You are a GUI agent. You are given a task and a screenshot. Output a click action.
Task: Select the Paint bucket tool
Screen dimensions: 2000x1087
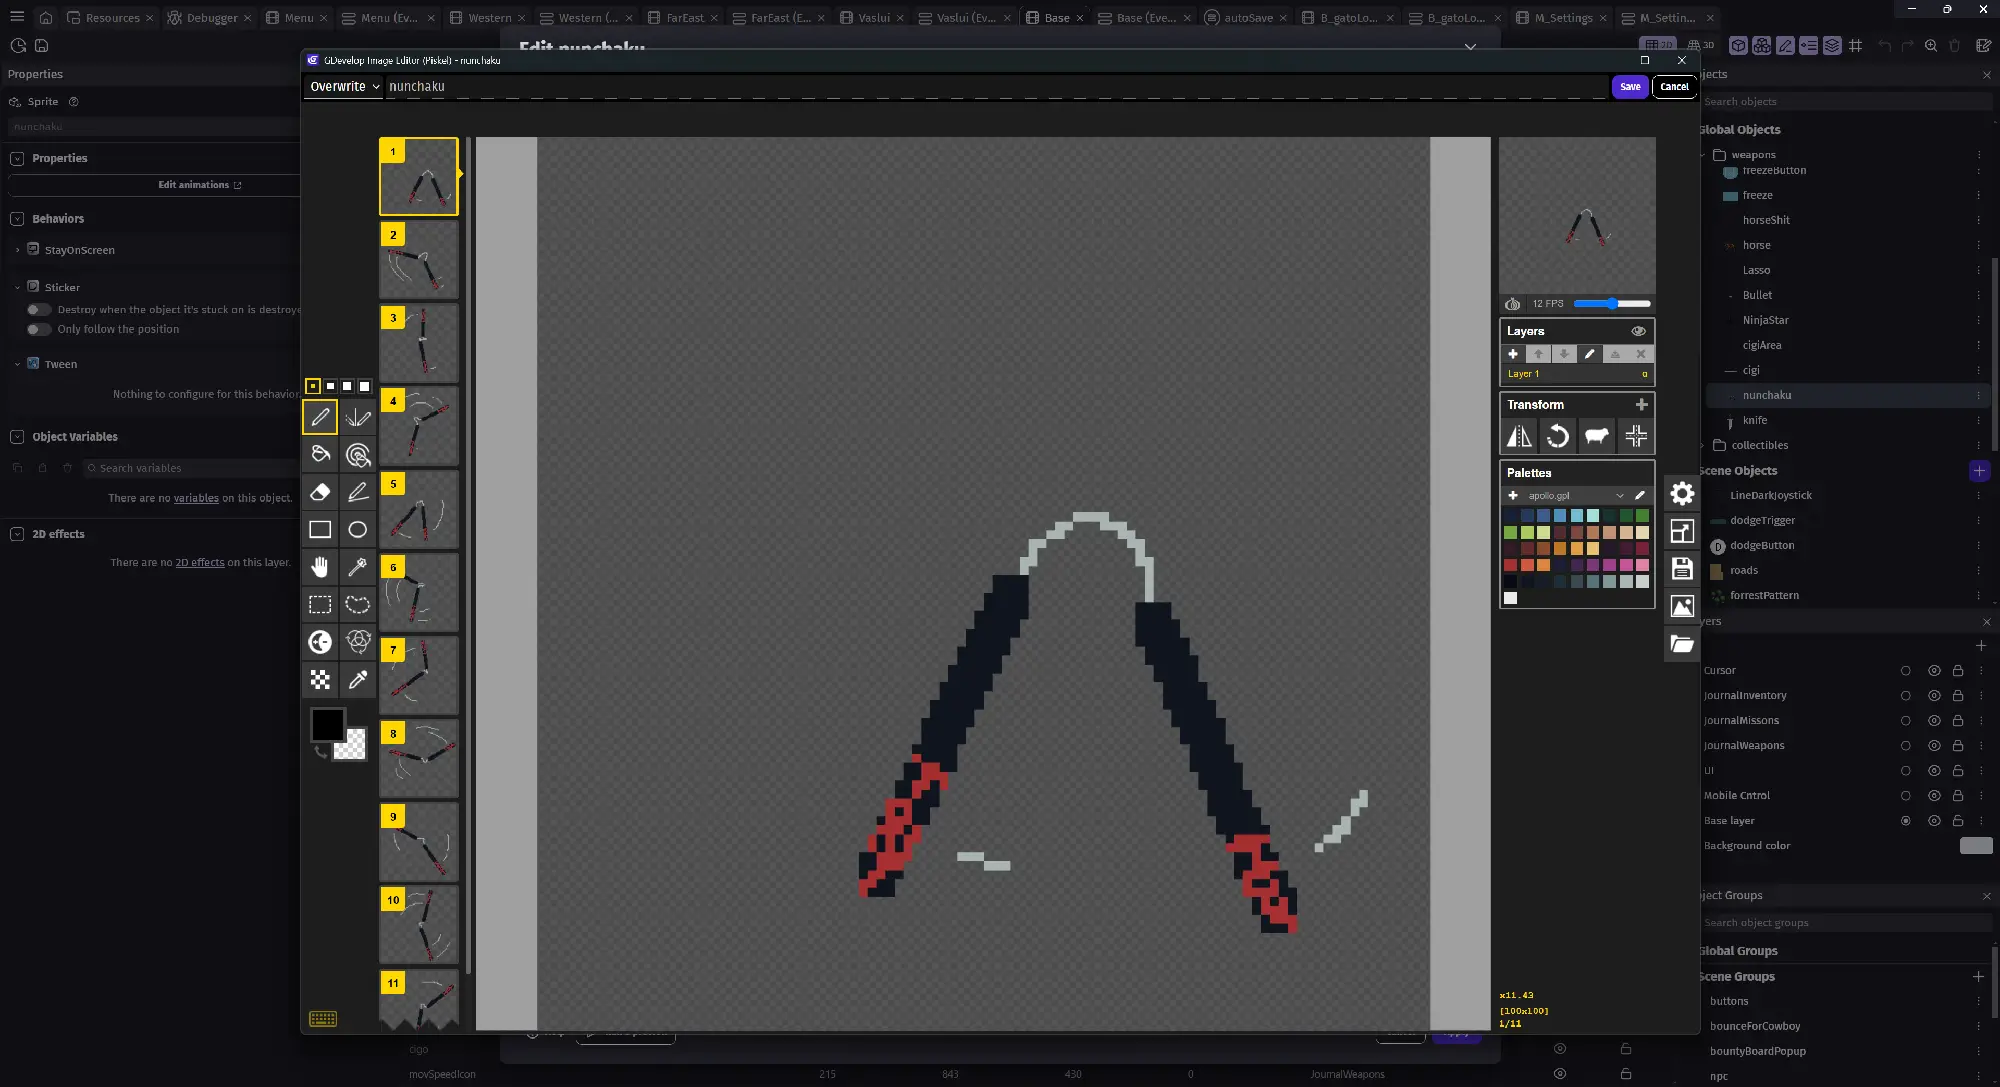point(320,454)
